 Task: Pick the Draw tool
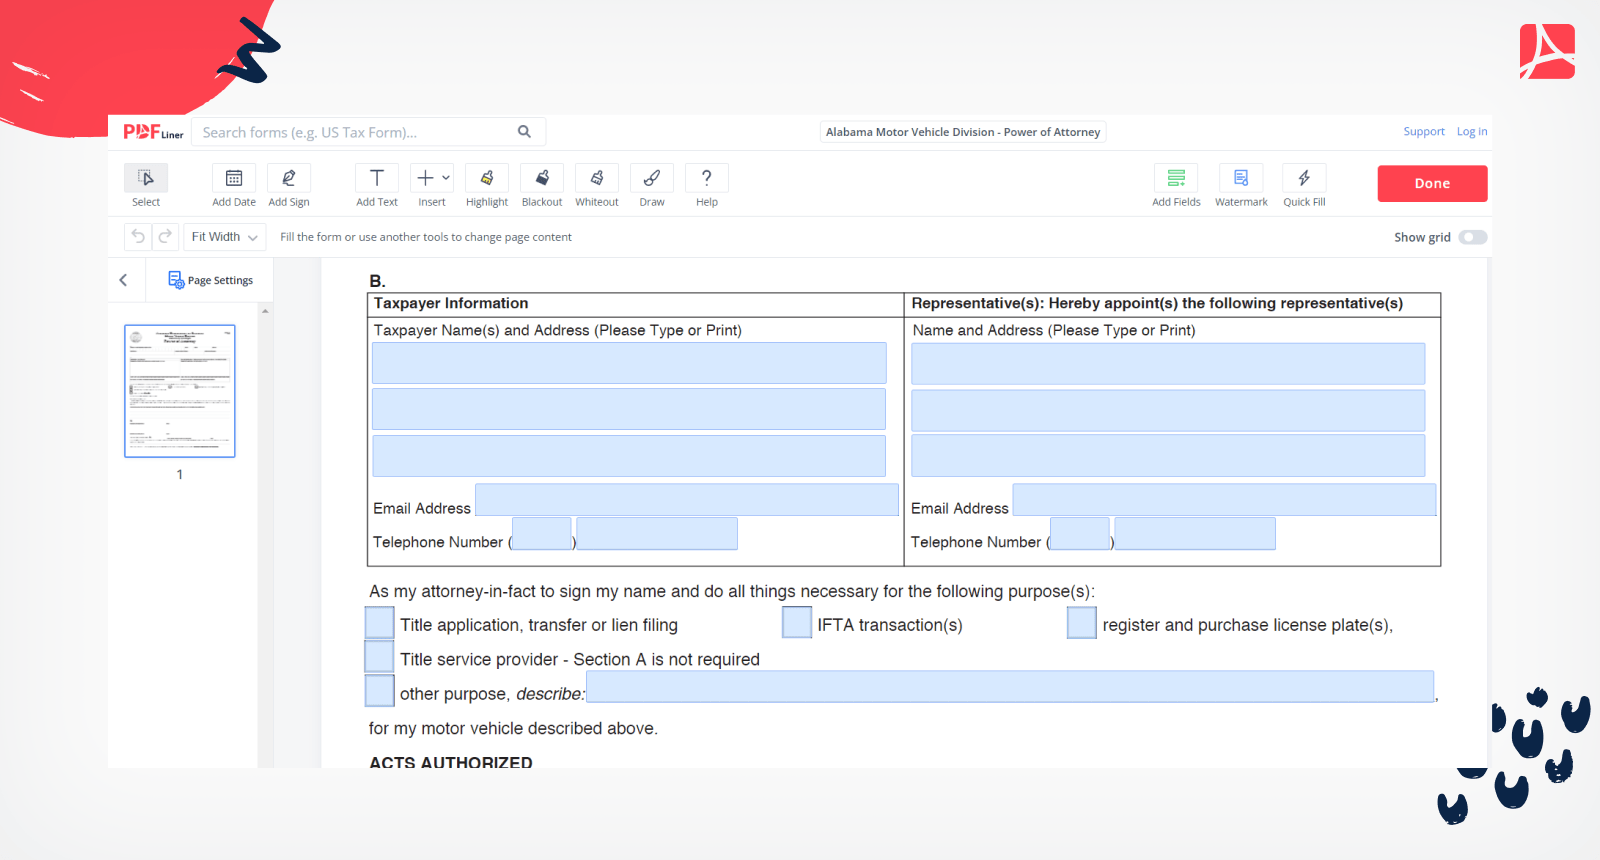tap(652, 185)
